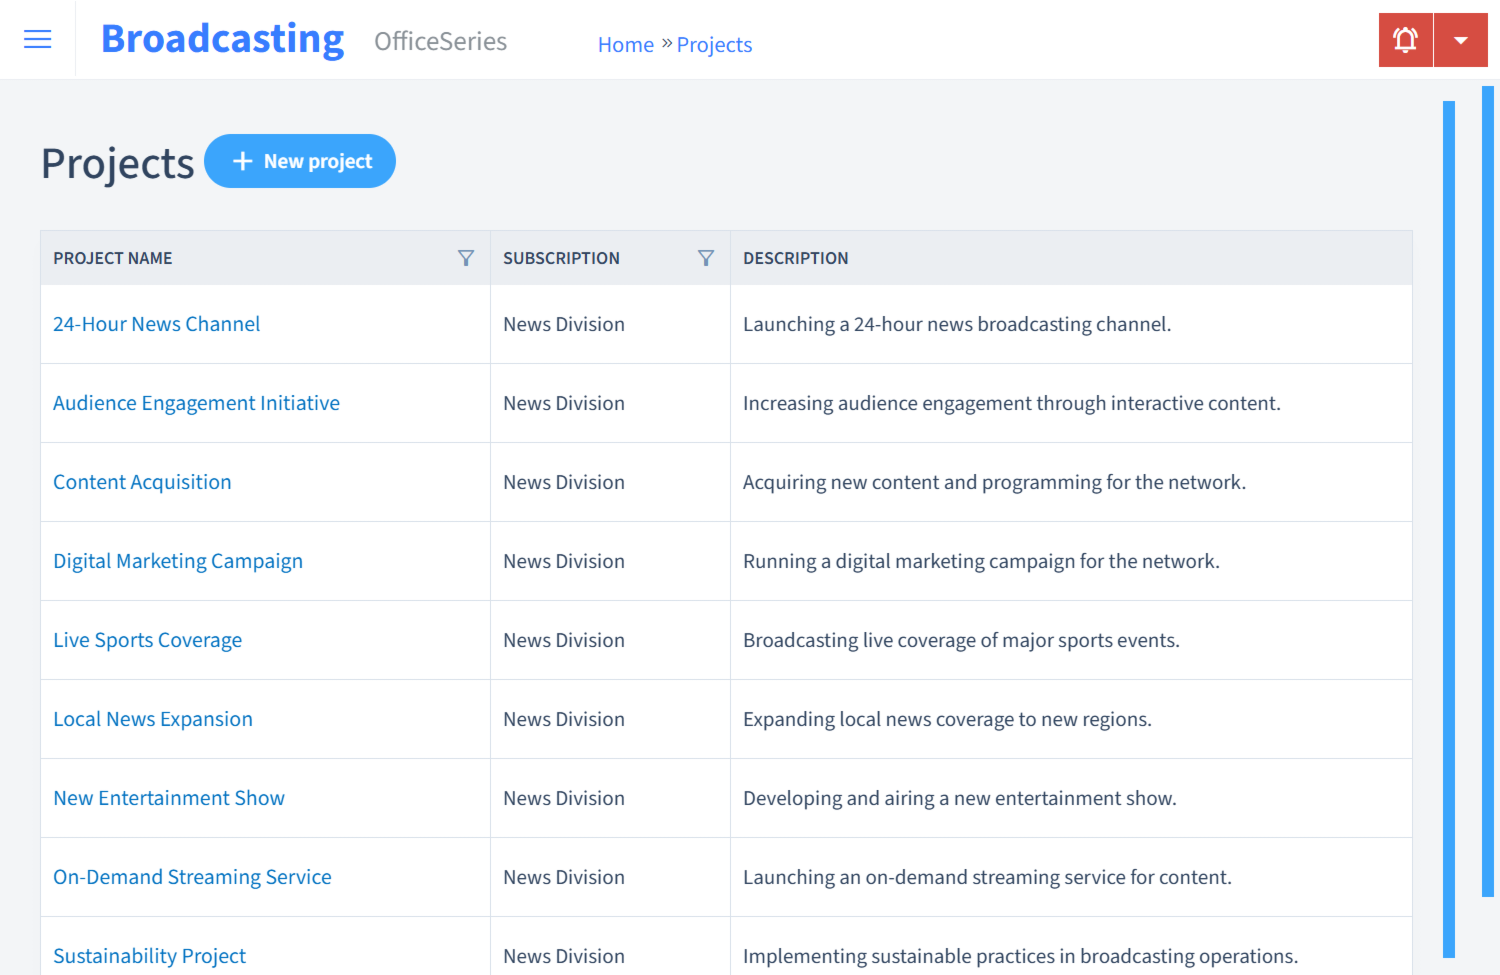
Task: Open the 24-Hour News Channel project
Action: [156, 324]
